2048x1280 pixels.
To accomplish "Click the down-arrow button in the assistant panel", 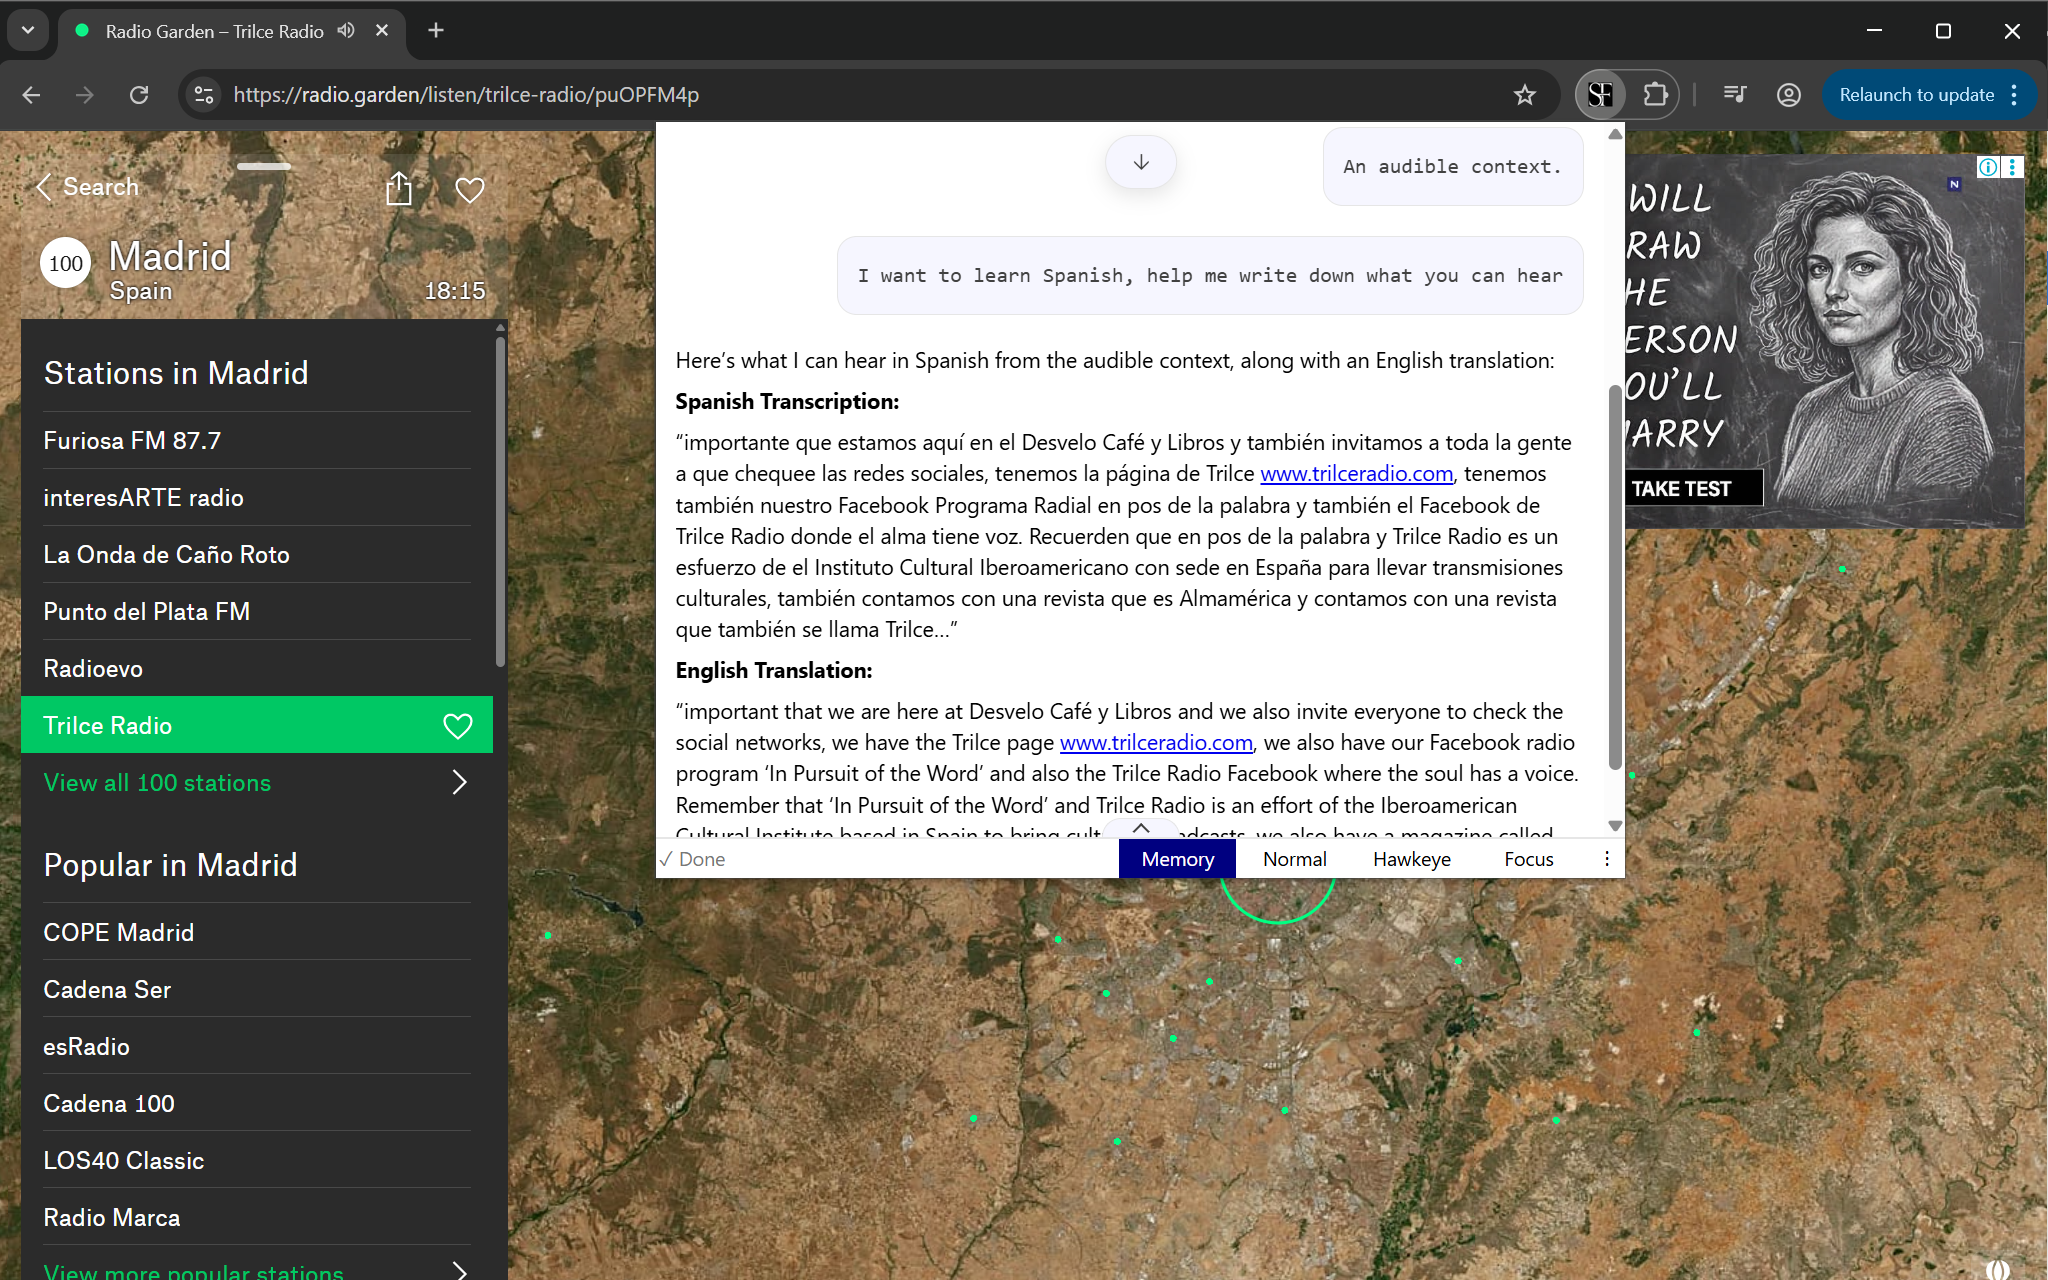I will coord(1140,161).
